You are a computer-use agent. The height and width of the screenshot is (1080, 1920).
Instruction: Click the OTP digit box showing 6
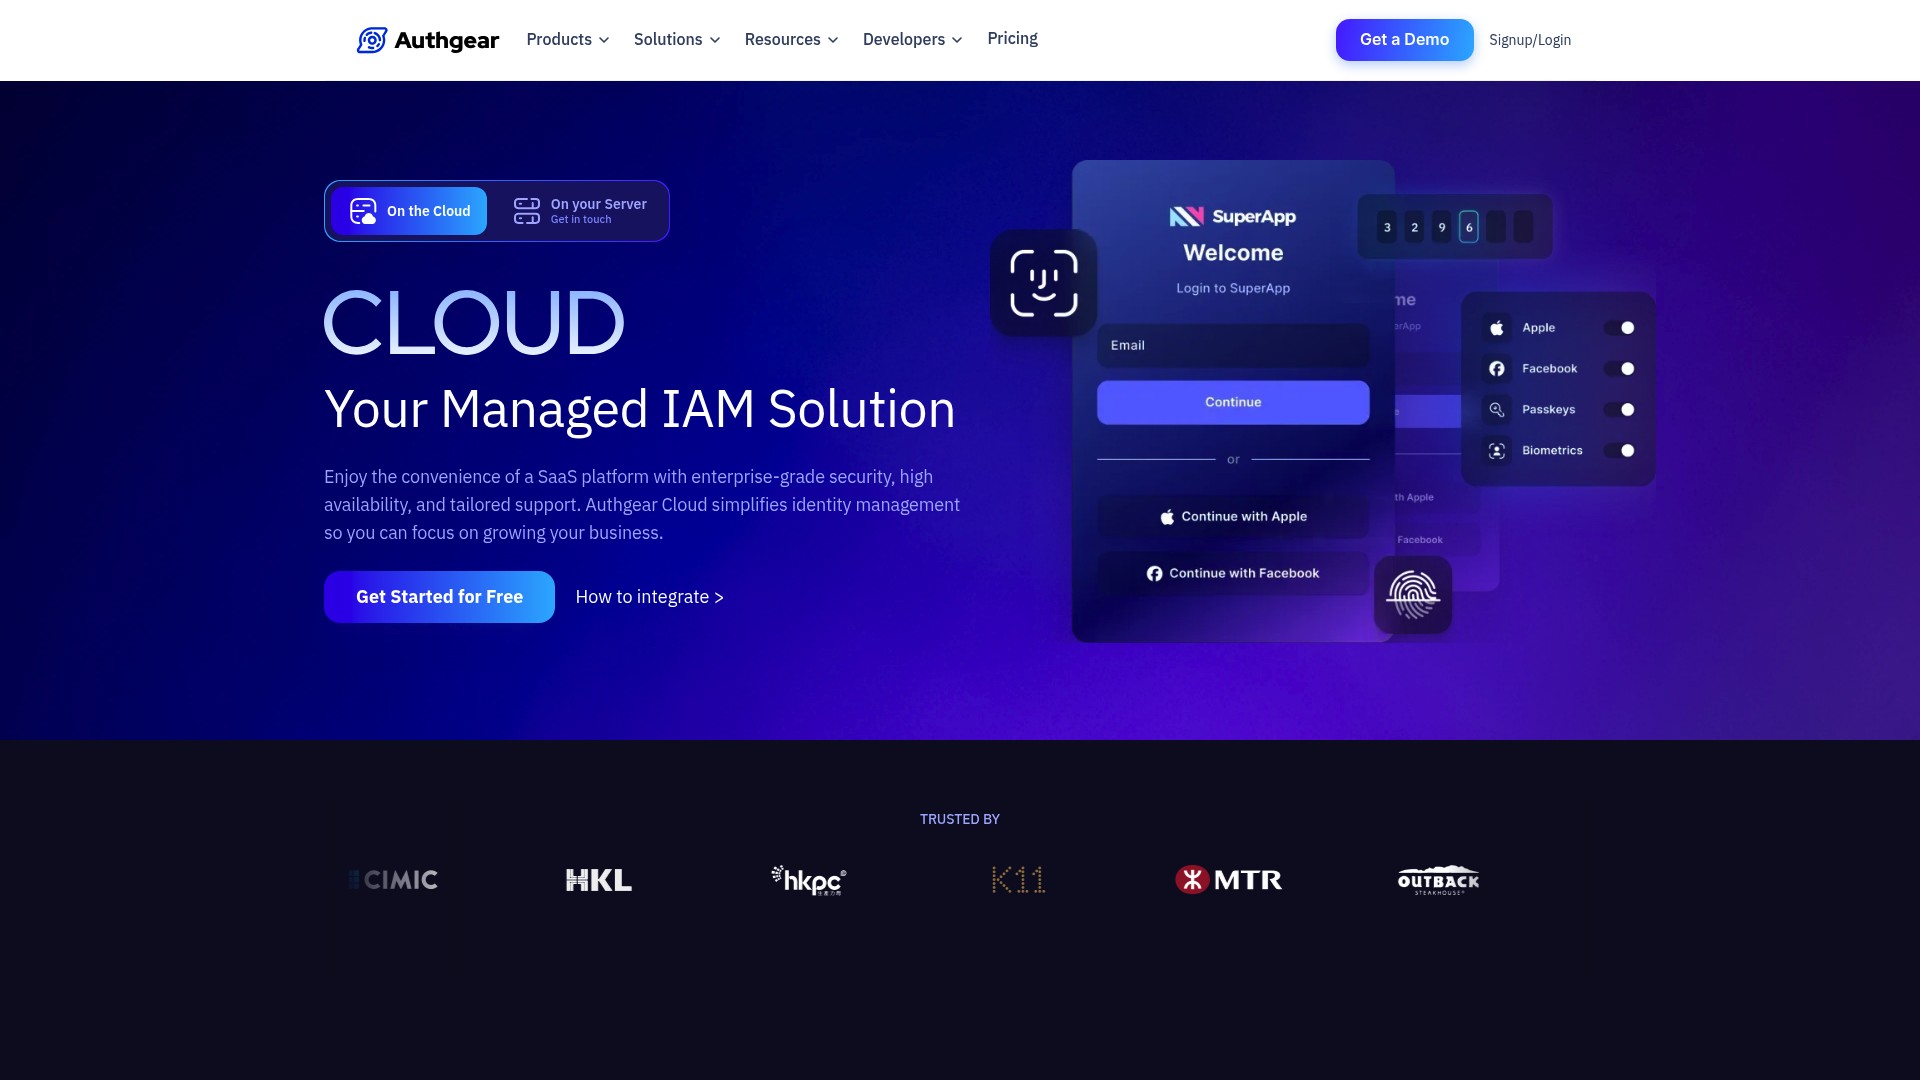click(x=1469, y=227)
